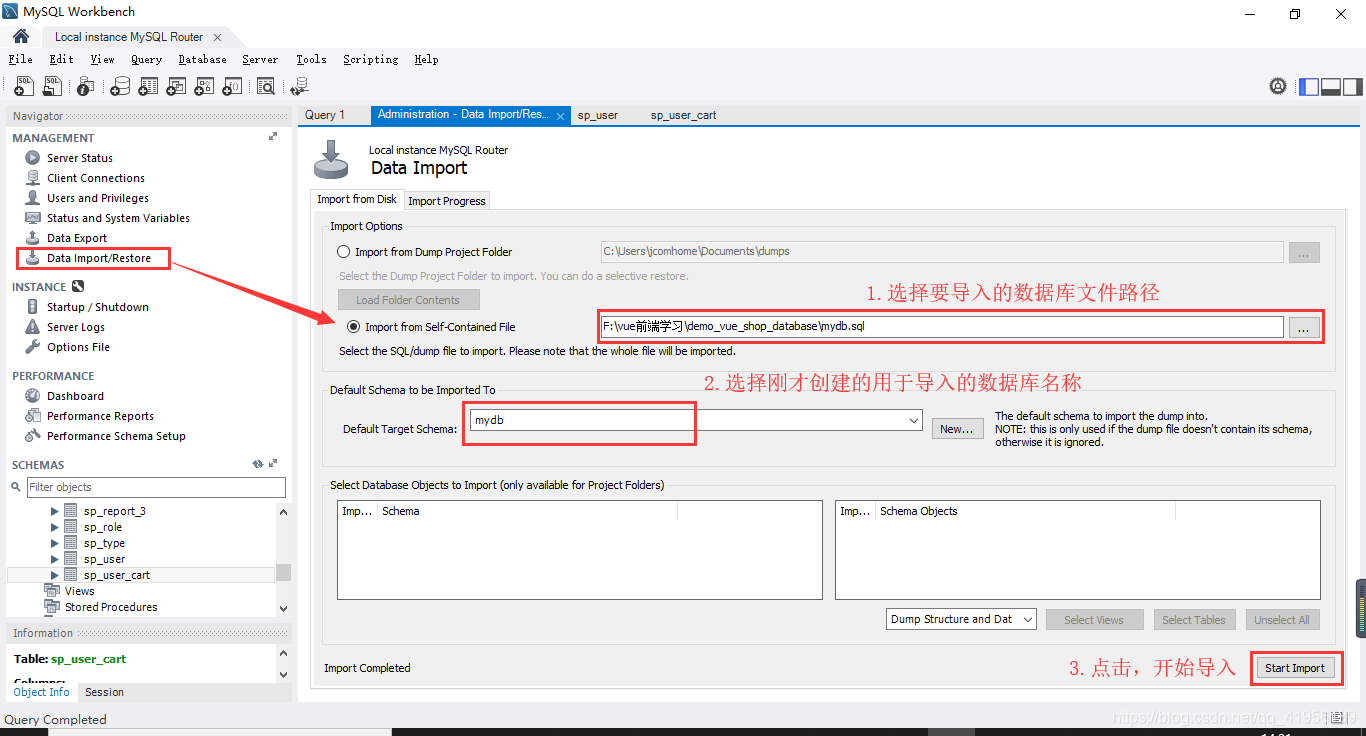
Task: Click the schema tree scrollbar thumb
Action: [284, 572]
